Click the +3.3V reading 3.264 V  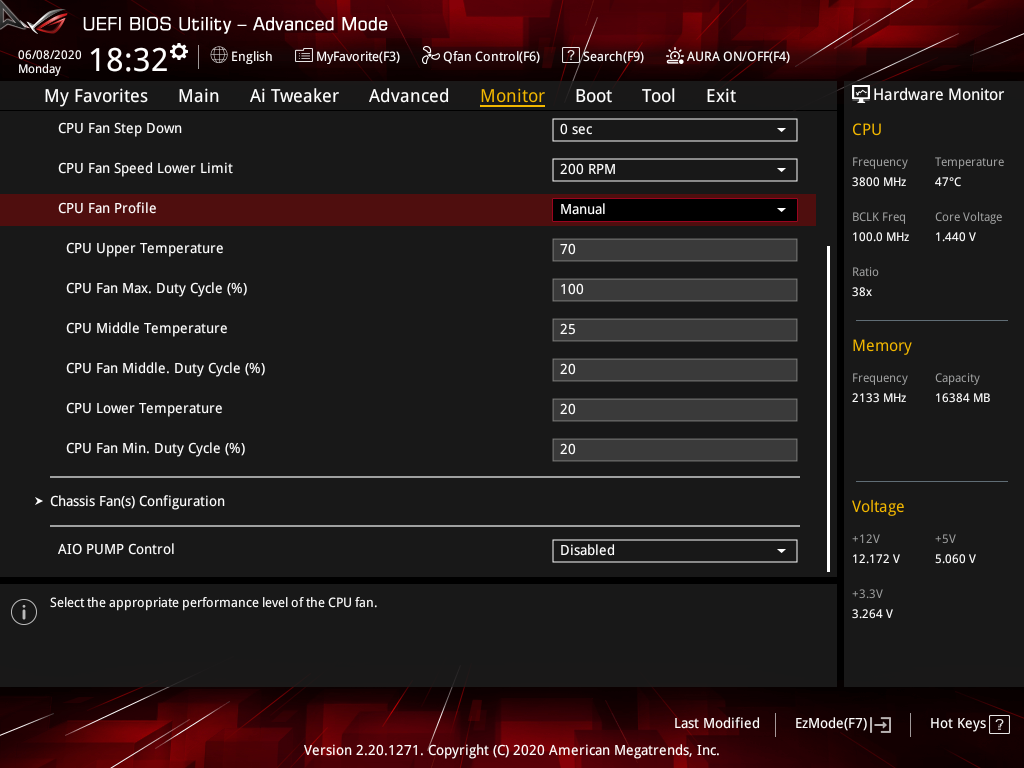coord(872,614)
